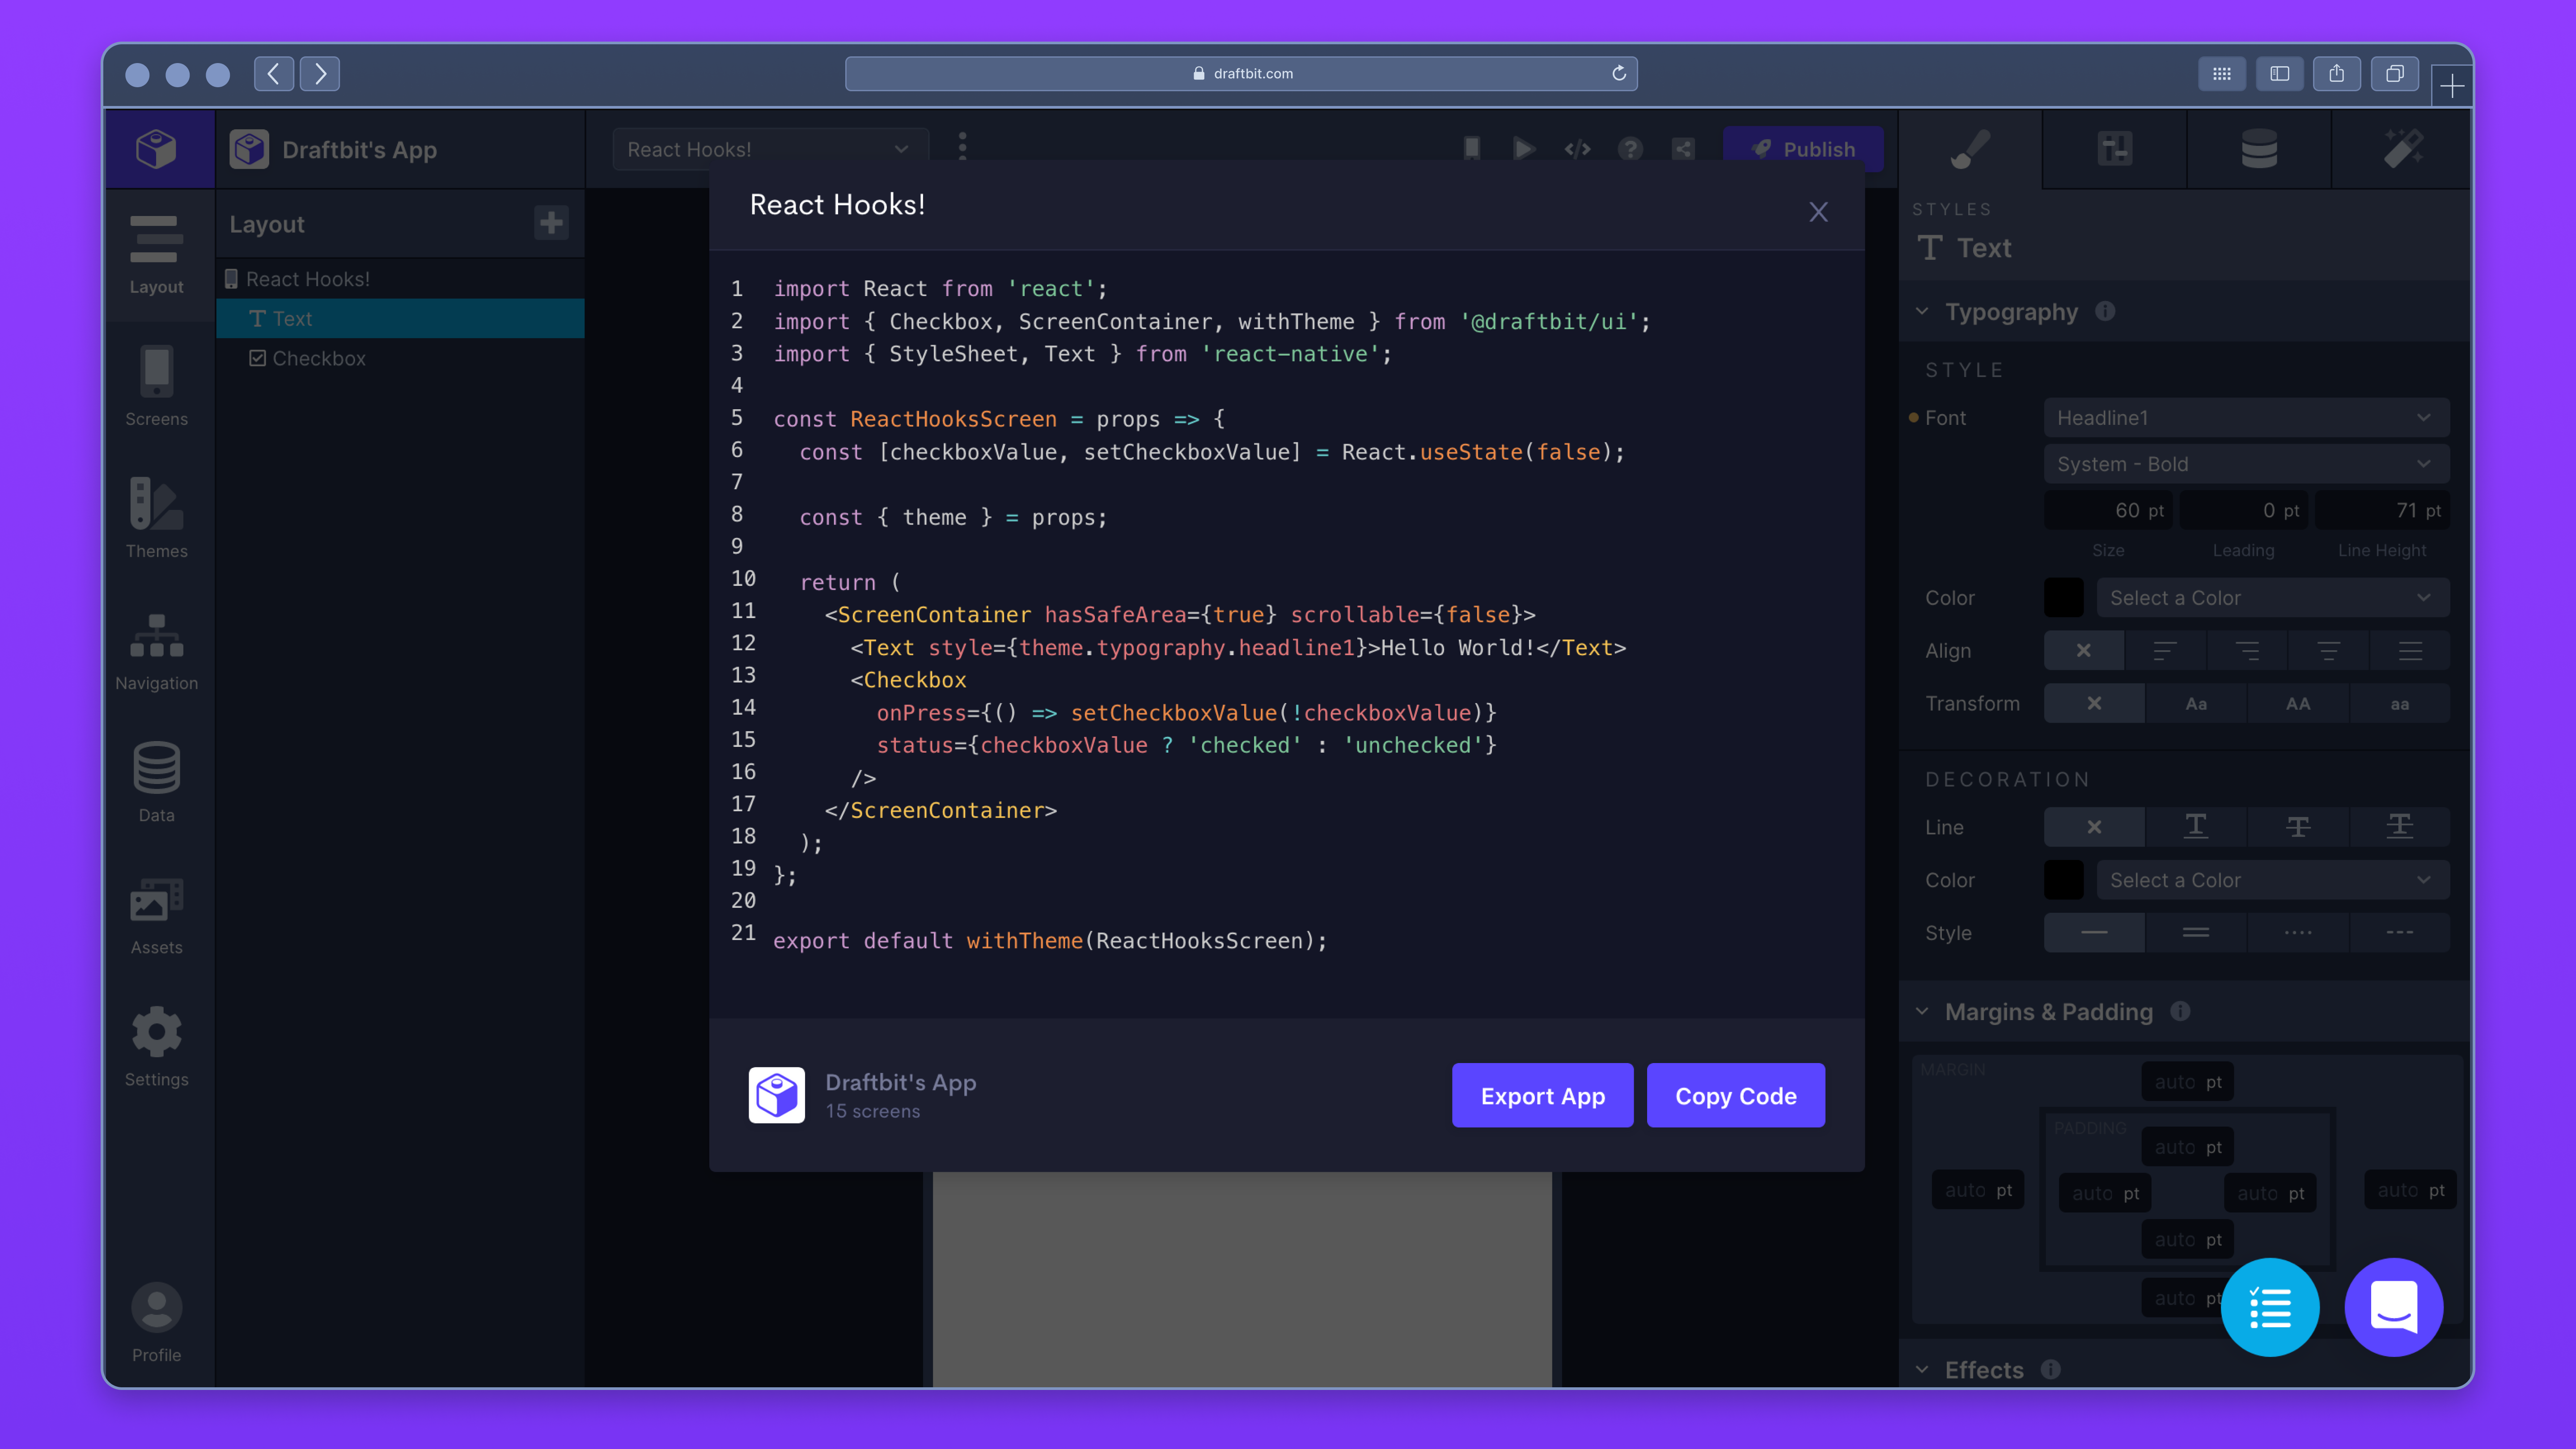This screenshot has width=2576, height=1449.
Task: Add a new layout component with plus
Action: click(x=551, y=223)
